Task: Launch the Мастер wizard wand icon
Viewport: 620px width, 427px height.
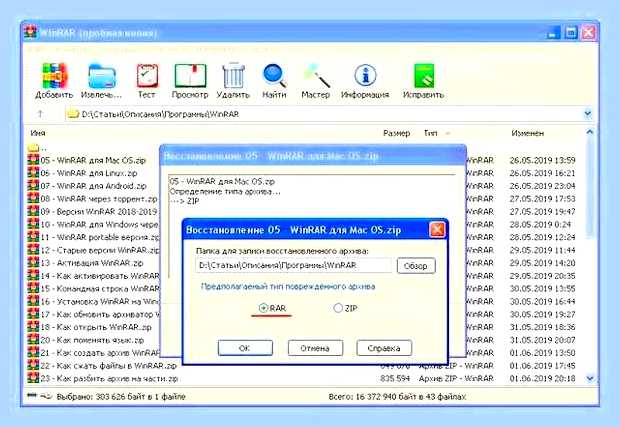Action: tap(316, 76)
